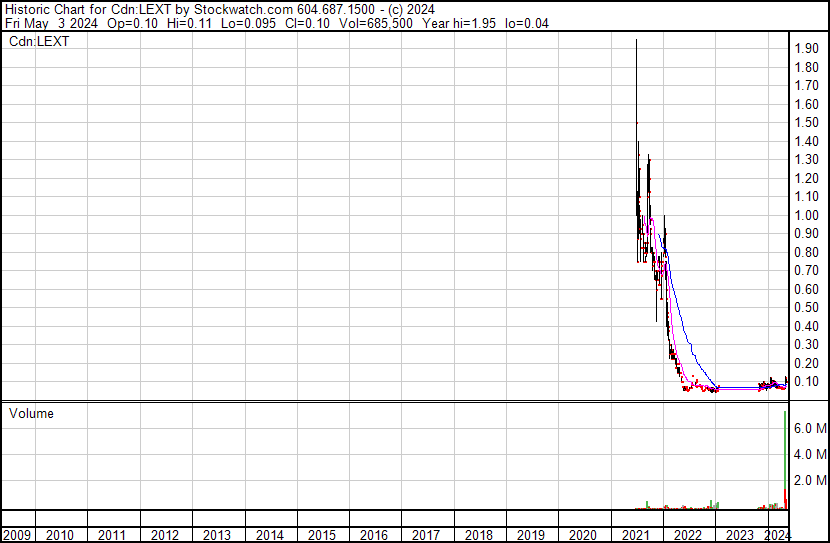Viewport: 830px width, 543px height.
Task: Click the 2018 year on the time axis
Action: 479,535
